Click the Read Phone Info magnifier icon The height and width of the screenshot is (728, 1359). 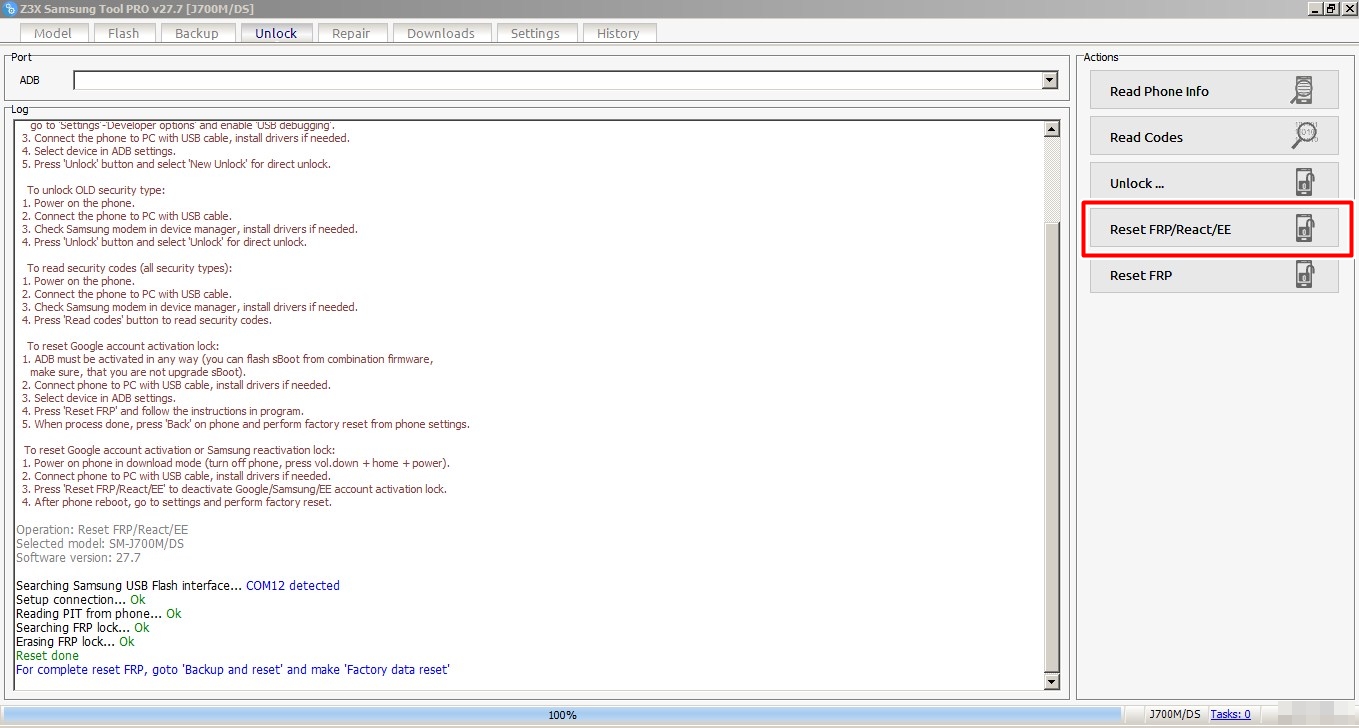pyautogui.click(x=1301, y=90)
